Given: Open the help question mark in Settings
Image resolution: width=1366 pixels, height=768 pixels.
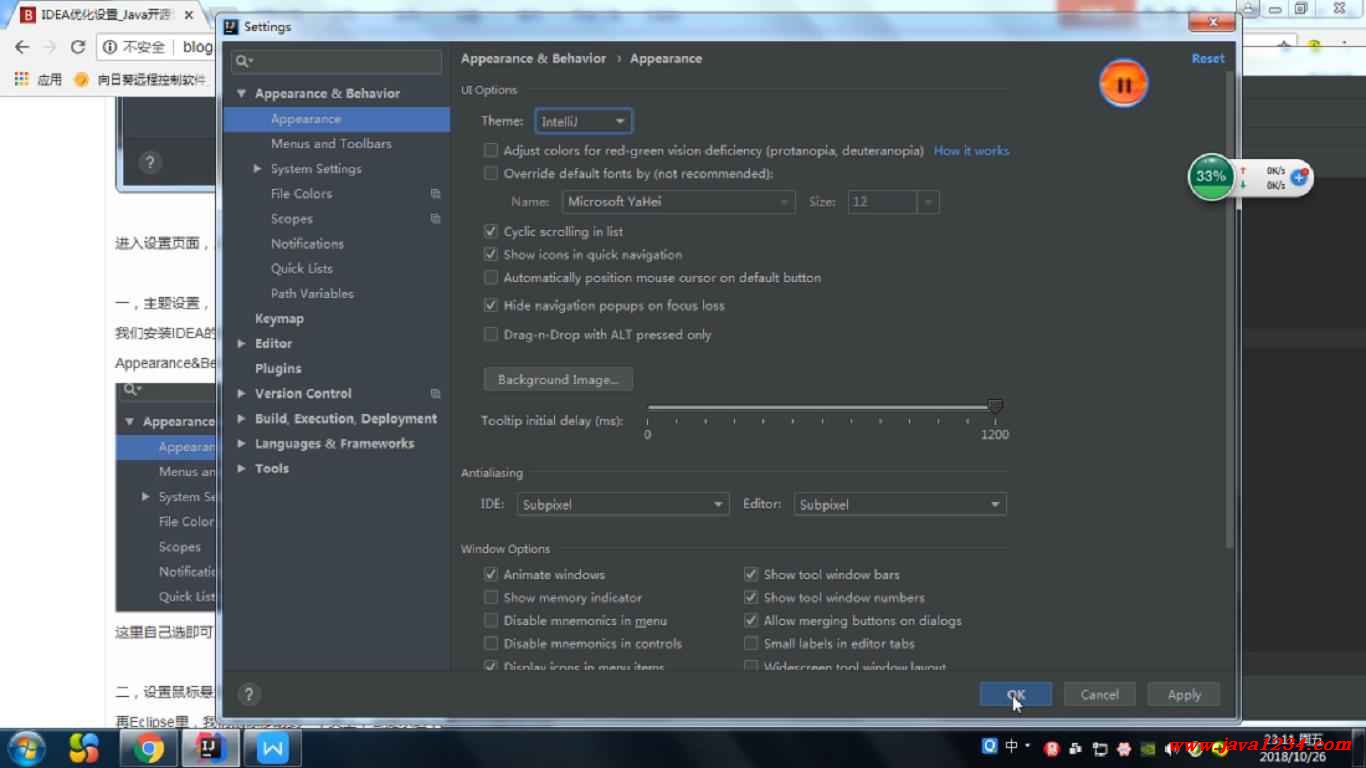Looking at the screenshot, I should point(249,694).
